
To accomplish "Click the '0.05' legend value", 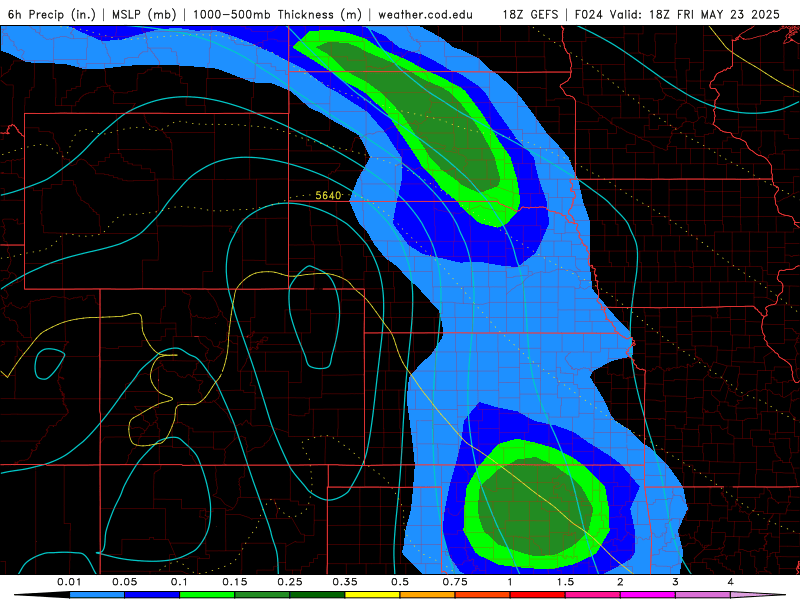I will coord(124,582).
